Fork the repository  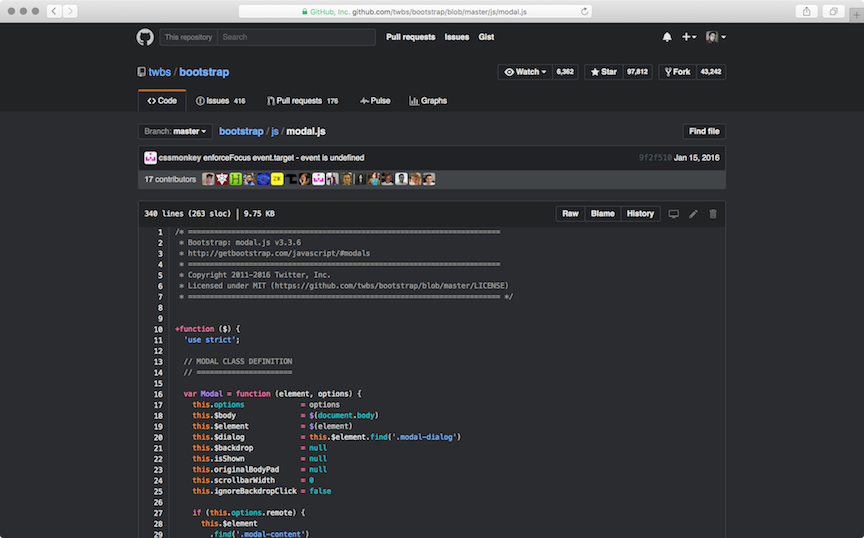point(677,72)
